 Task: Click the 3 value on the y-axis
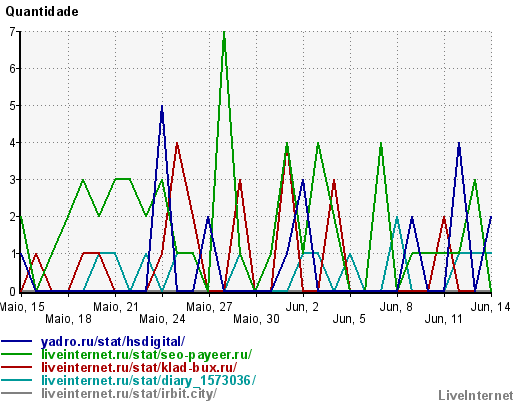(12, 180)
